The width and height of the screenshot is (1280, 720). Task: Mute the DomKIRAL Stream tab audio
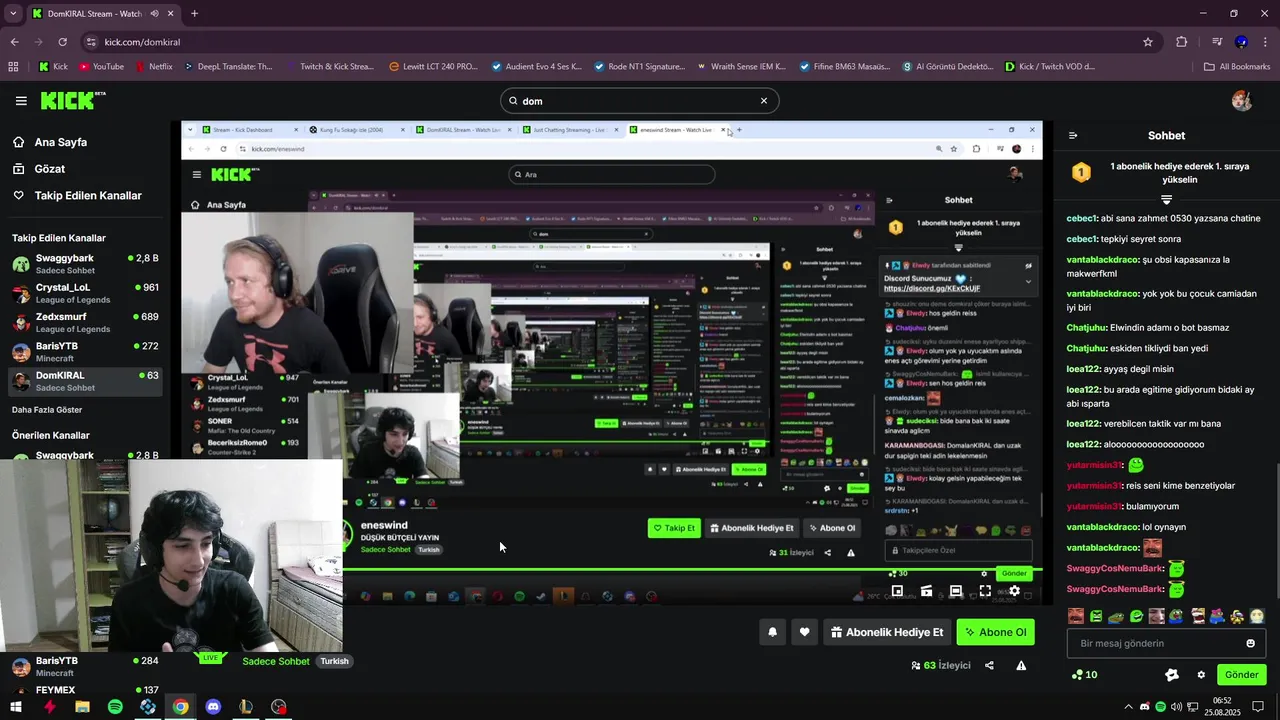(x=155, y=14)
